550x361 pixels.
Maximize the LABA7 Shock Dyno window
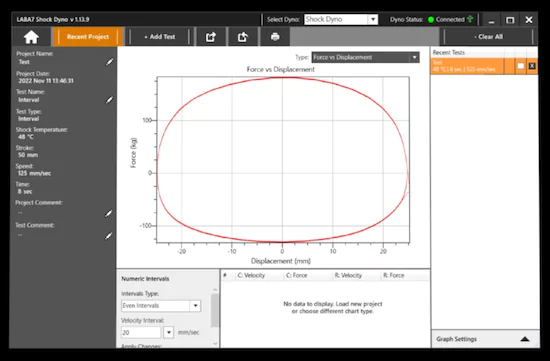(x=510, y=20)
